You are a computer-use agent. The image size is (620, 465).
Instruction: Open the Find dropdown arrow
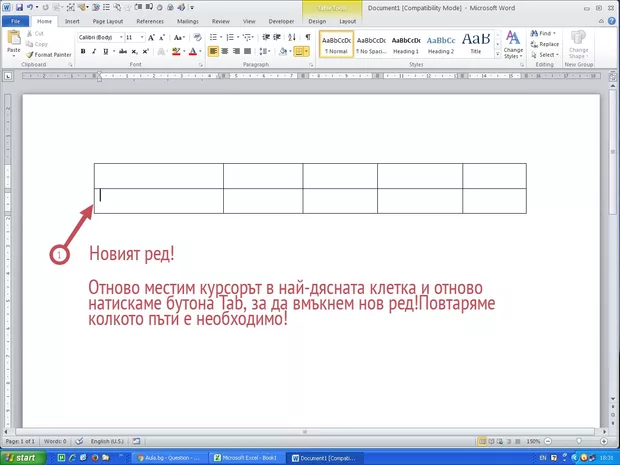pyautogui.click(x=555, y=33)
